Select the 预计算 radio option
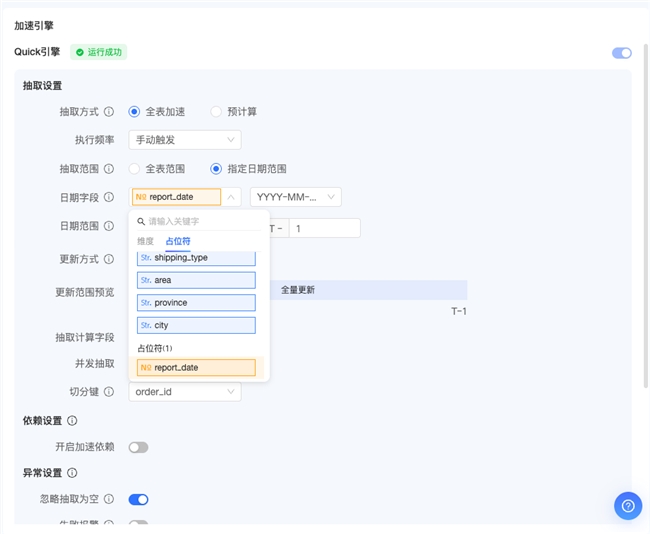 216,112
